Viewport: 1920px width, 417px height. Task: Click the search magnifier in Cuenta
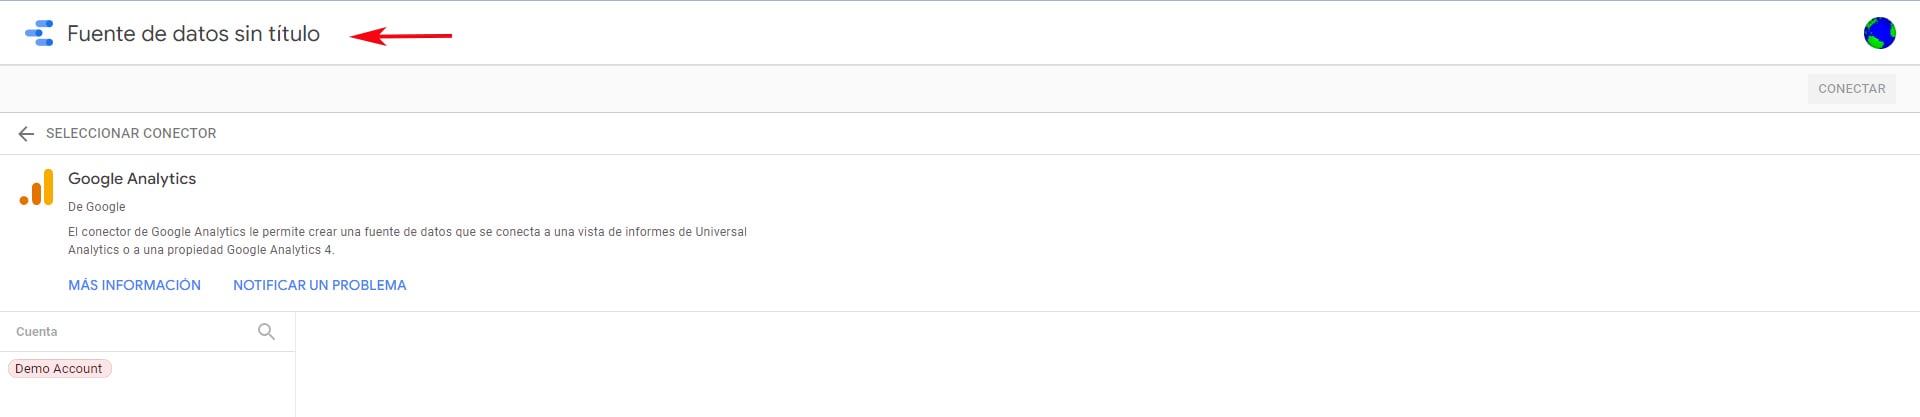266,331
